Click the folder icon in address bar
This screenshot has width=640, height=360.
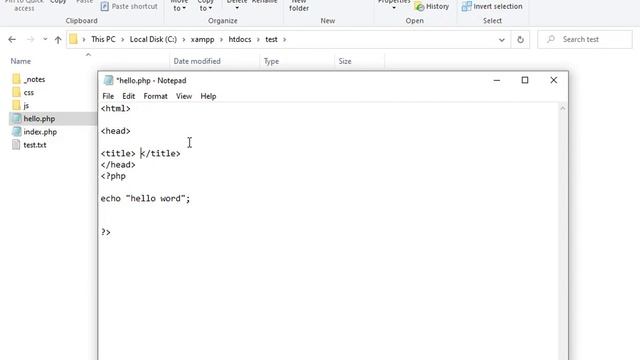pos(73,39)
